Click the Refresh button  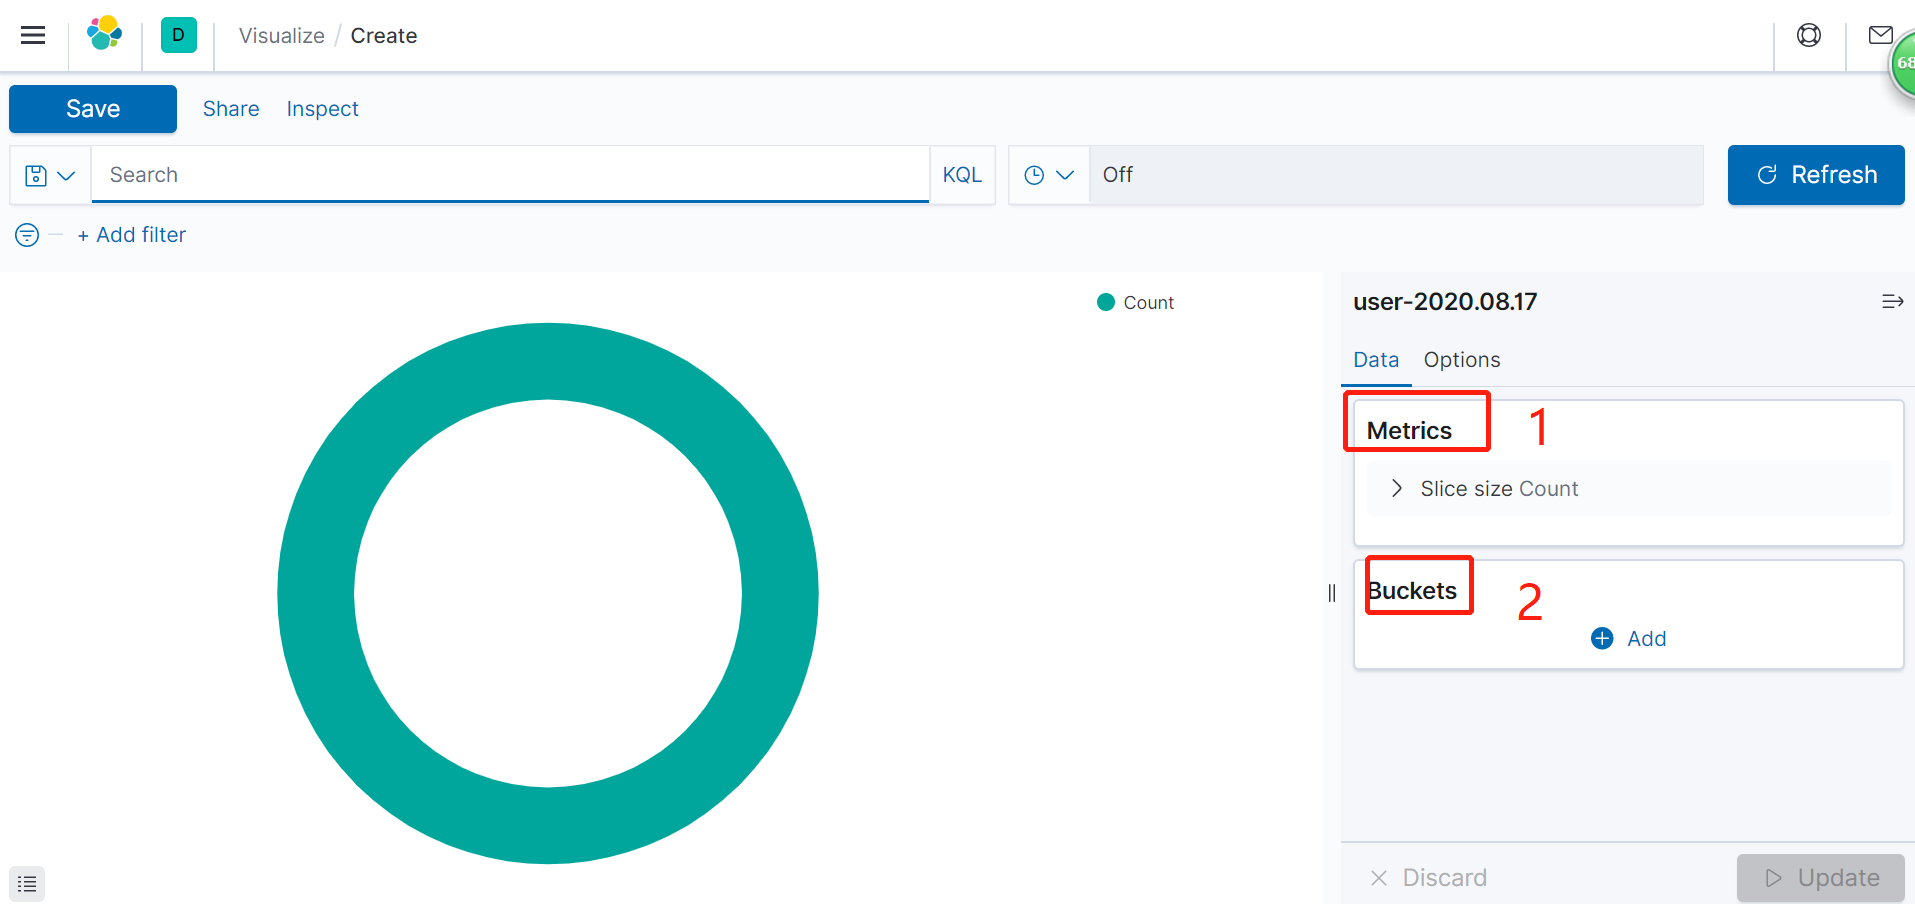[1816, 175]
